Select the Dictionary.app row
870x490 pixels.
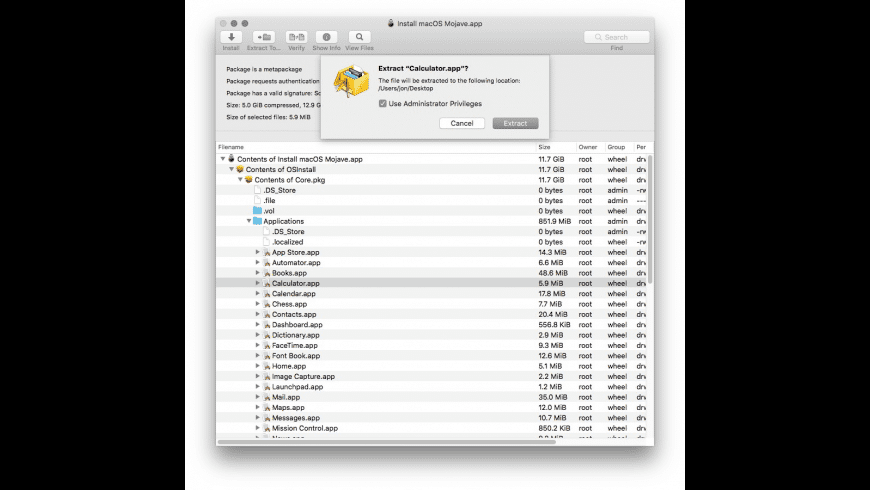pos(432,335)
